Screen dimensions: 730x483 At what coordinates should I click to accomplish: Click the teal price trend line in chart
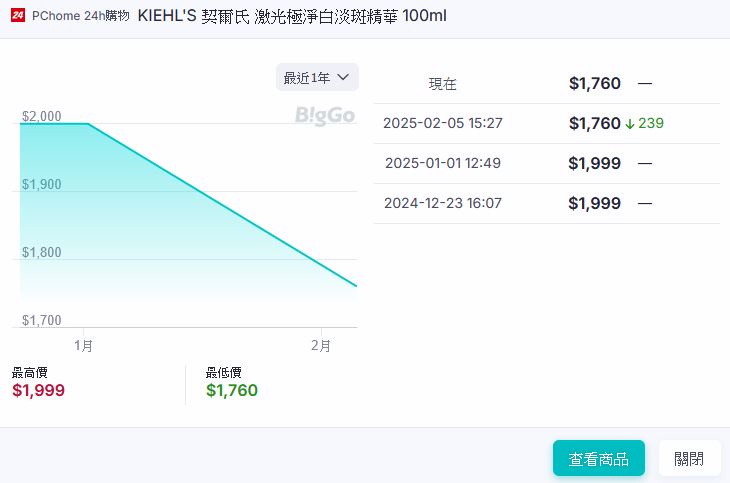[x=220, y=203]
